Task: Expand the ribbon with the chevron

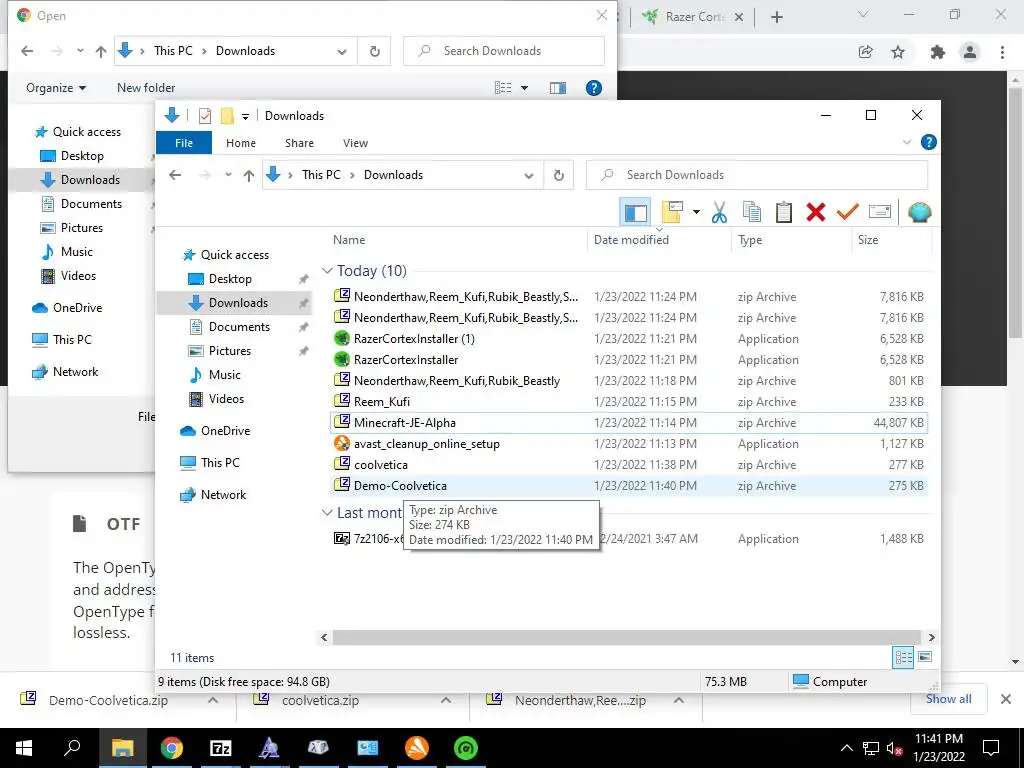Action: [906, 142]
